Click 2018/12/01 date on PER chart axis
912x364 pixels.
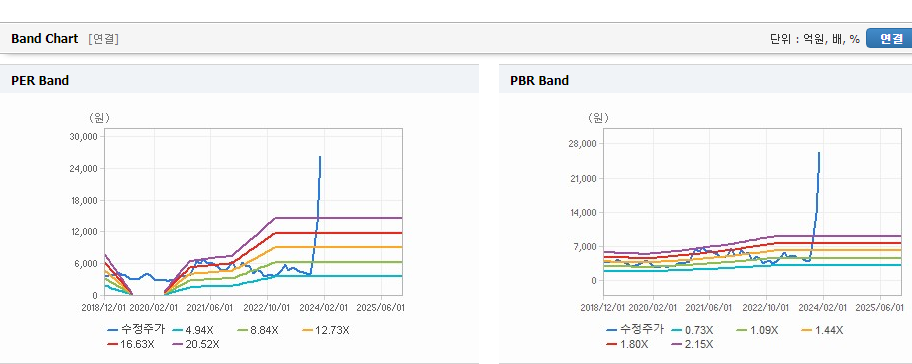[x=104, y=307]
